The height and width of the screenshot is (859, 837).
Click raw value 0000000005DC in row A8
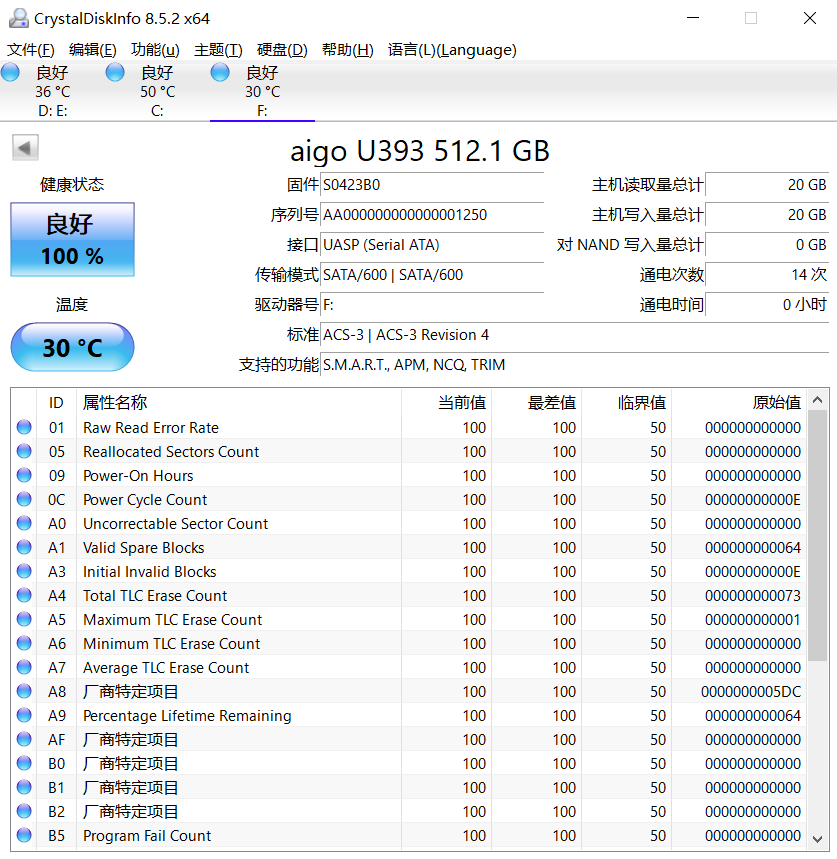coord(751,692)
